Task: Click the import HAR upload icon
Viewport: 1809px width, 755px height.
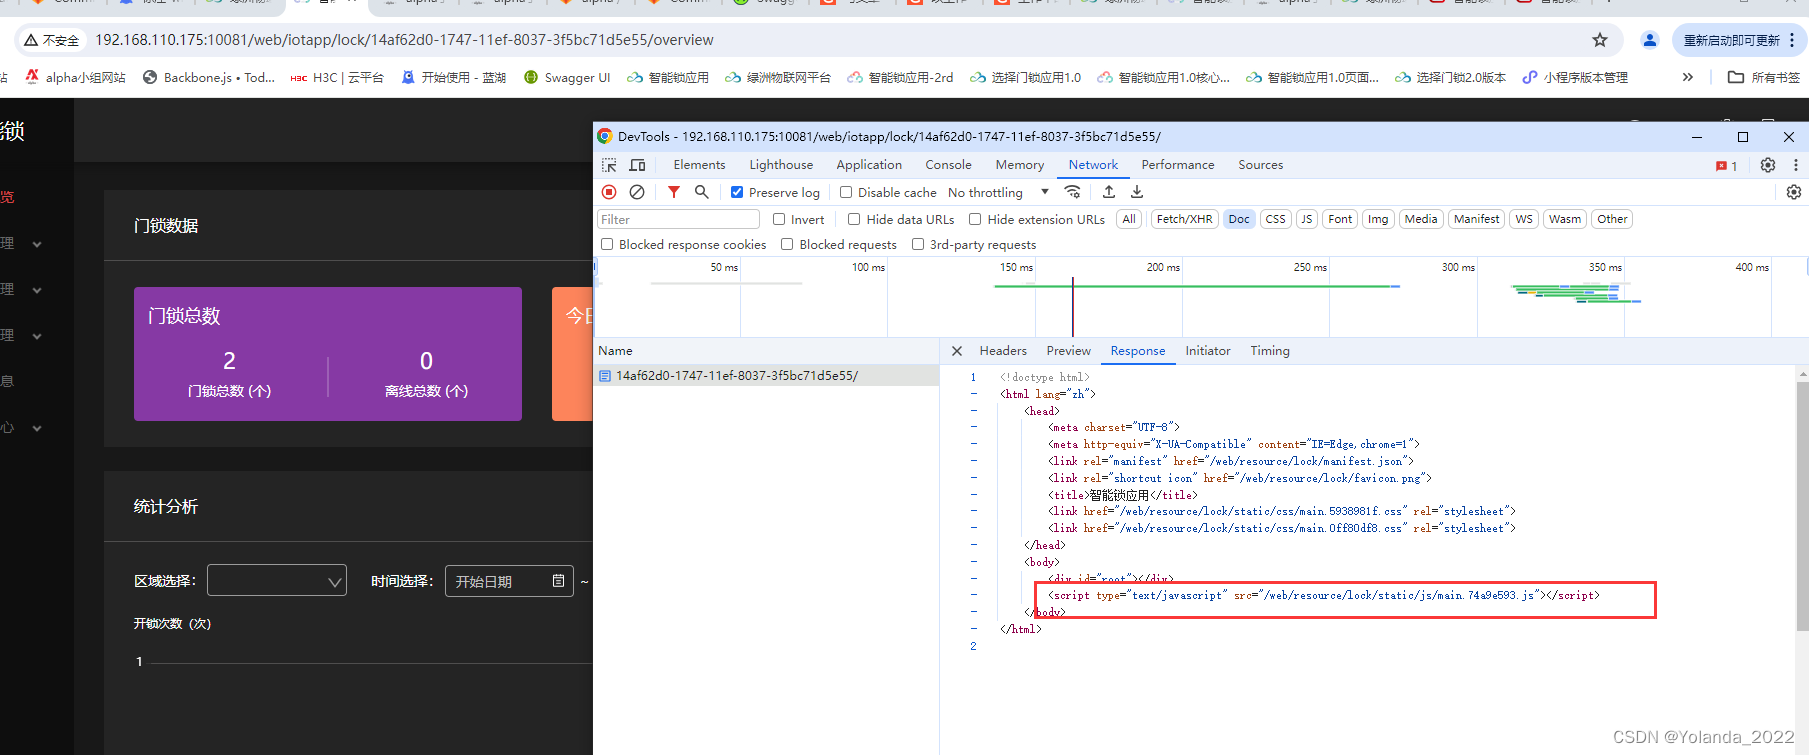Action: point(1109,192)
